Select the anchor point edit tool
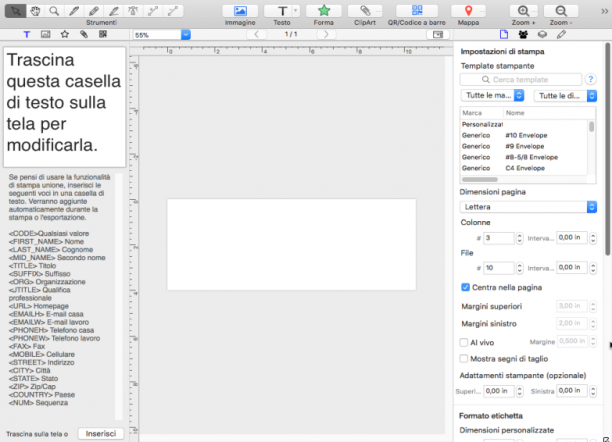The width and height of the screenshot is (612, 442). click(133, 11)
